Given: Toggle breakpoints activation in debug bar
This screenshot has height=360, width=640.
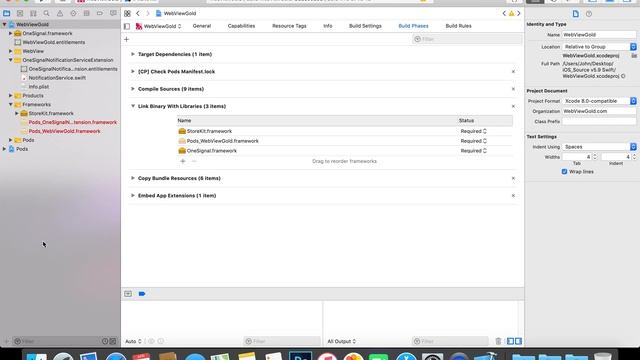Looking at the screenshot, I should (x=142, y=294).
